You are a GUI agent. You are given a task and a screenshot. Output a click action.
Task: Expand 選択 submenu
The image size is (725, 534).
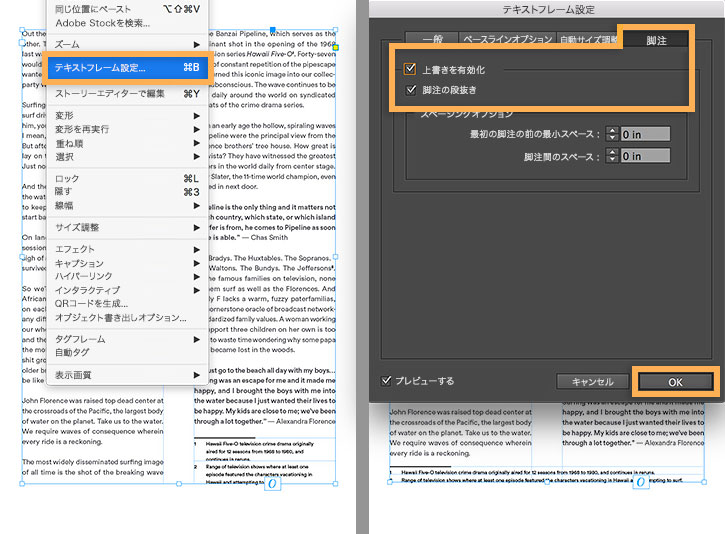tap(127, 157)
